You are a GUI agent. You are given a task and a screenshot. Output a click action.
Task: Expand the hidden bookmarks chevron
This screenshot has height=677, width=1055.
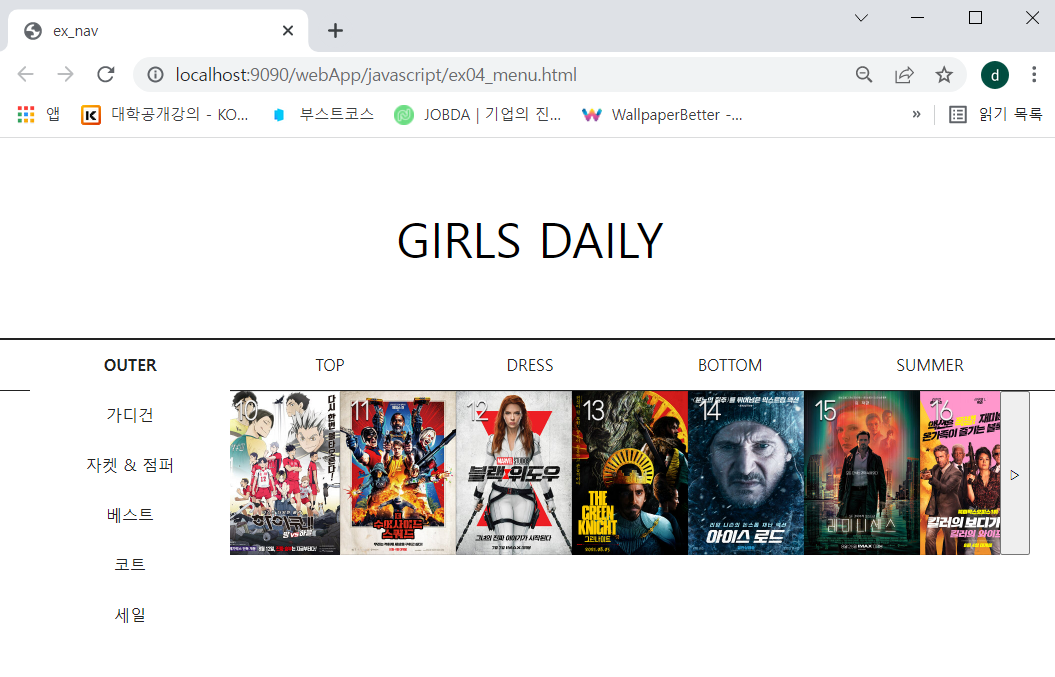[916, 114]
